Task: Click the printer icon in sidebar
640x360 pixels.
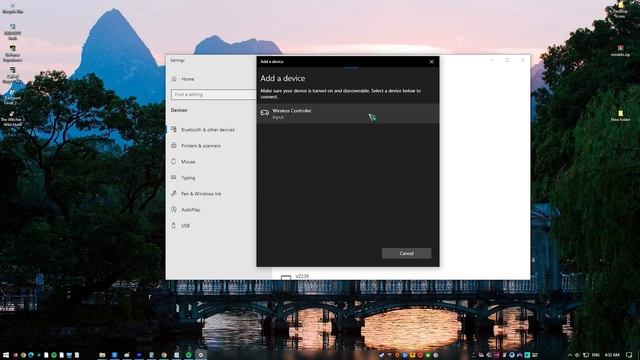Action: [174, 145]
